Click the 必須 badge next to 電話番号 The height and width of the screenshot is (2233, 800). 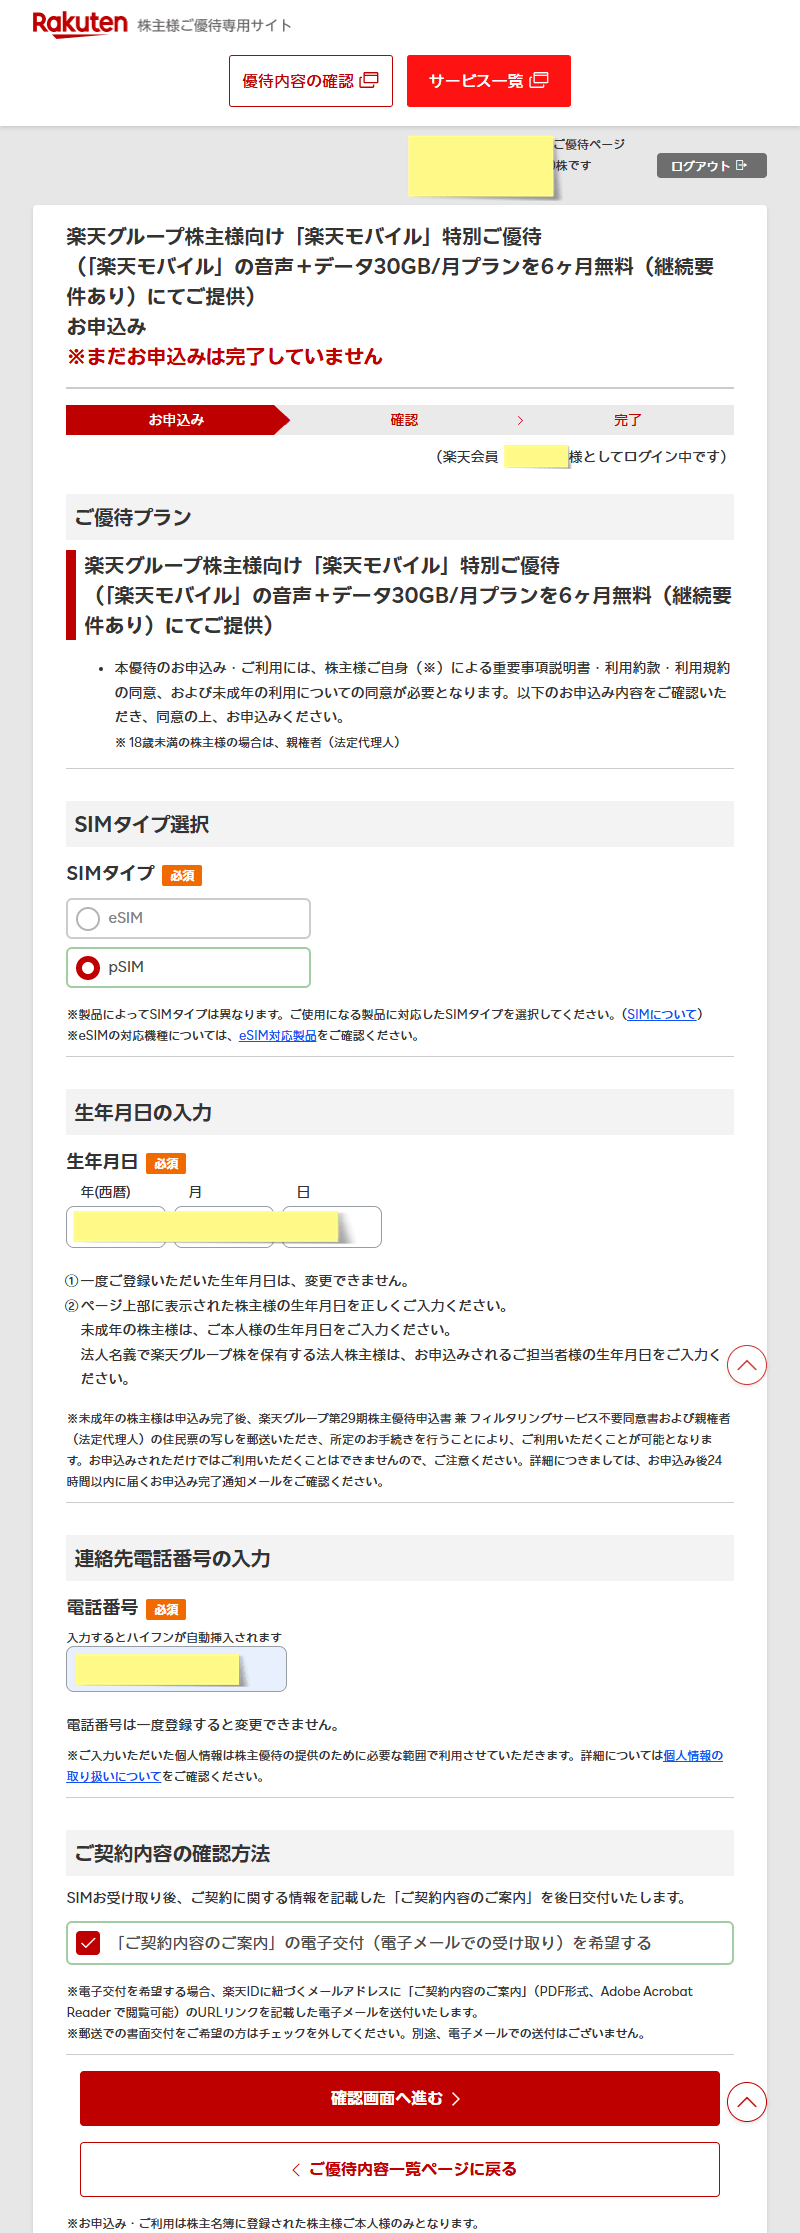pyautogui.click(x=166, y=1609)
